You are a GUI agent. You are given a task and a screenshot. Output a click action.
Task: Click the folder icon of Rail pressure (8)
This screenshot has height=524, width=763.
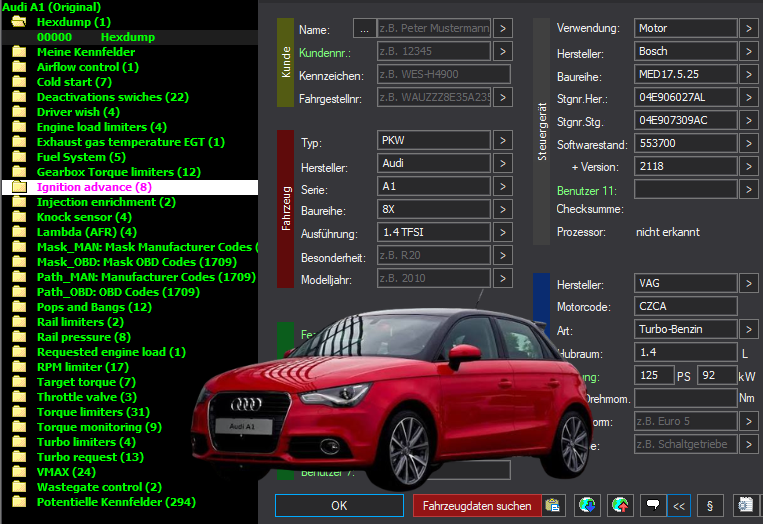tap(19, 337)
